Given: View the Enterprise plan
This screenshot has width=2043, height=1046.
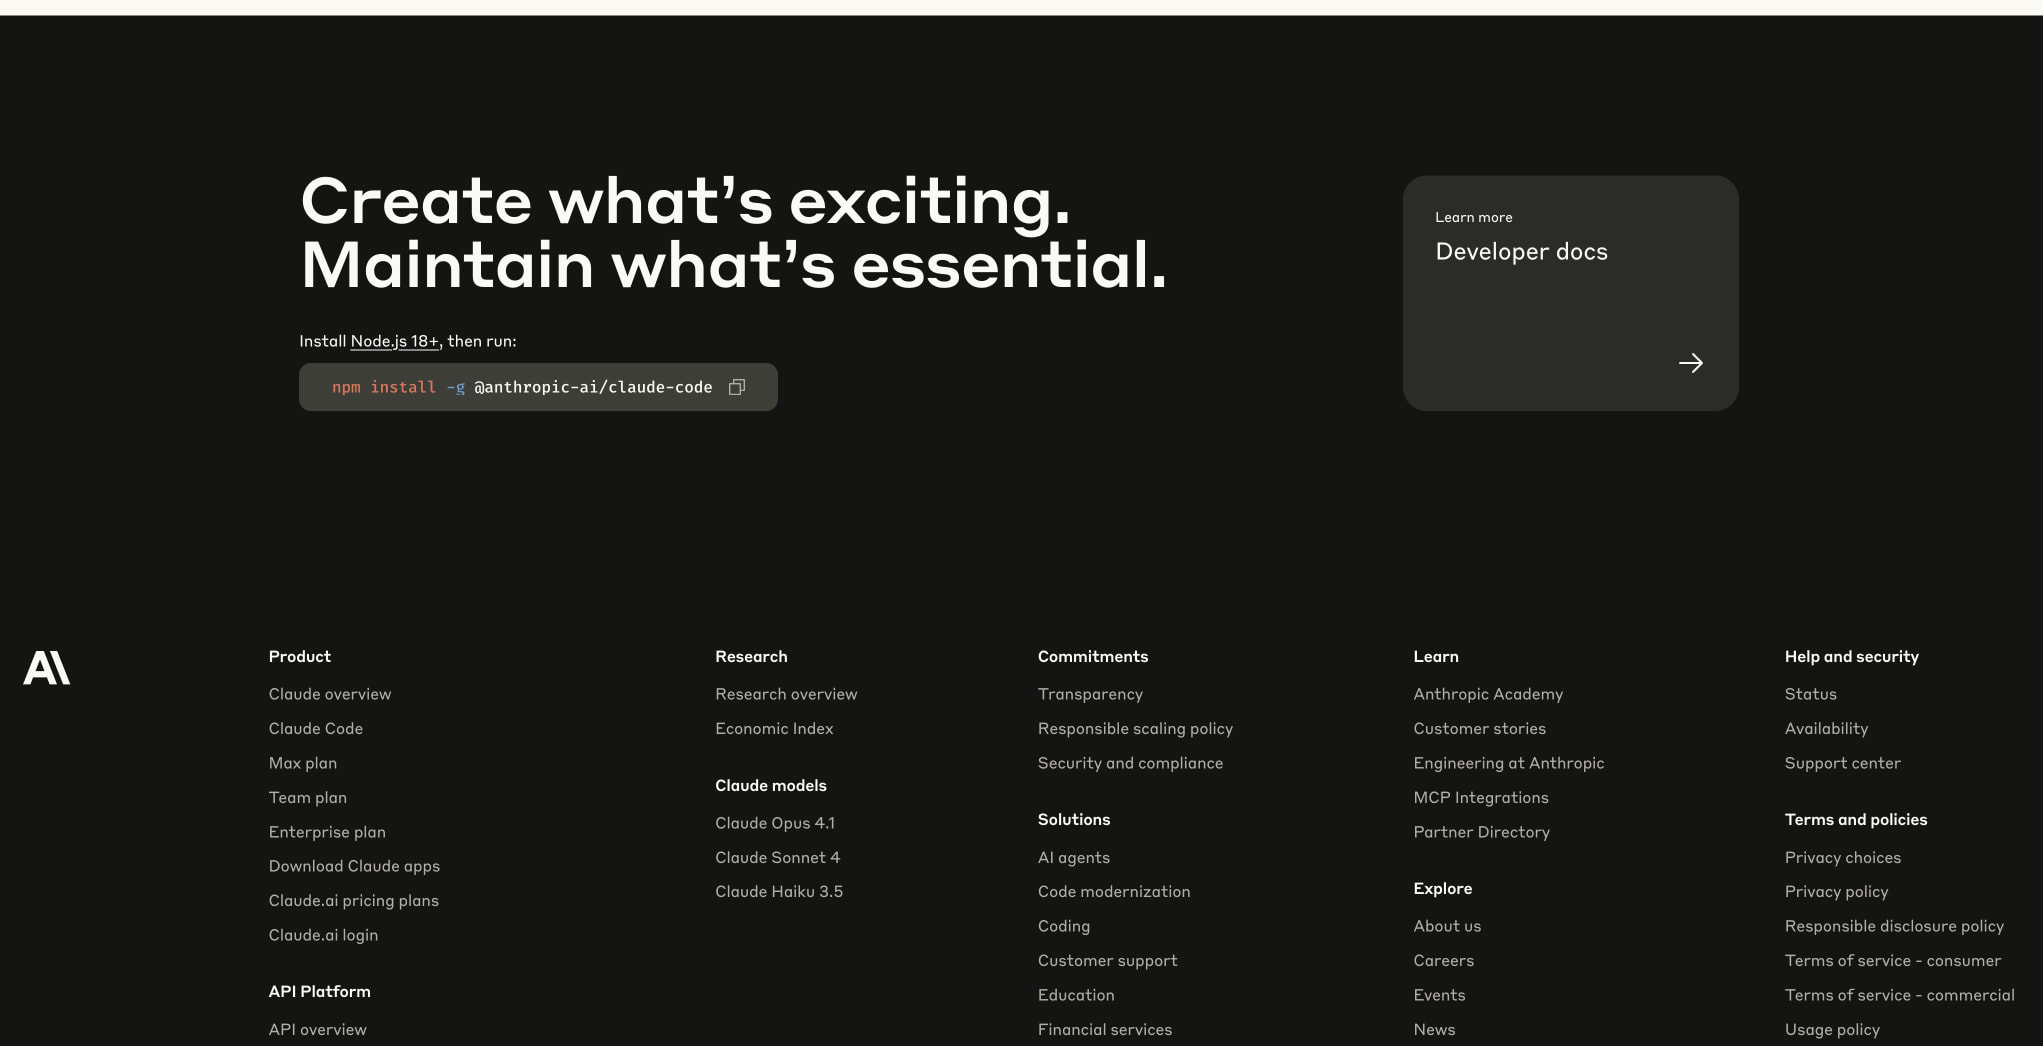Looking at the screenshot, I should point(327,832).
